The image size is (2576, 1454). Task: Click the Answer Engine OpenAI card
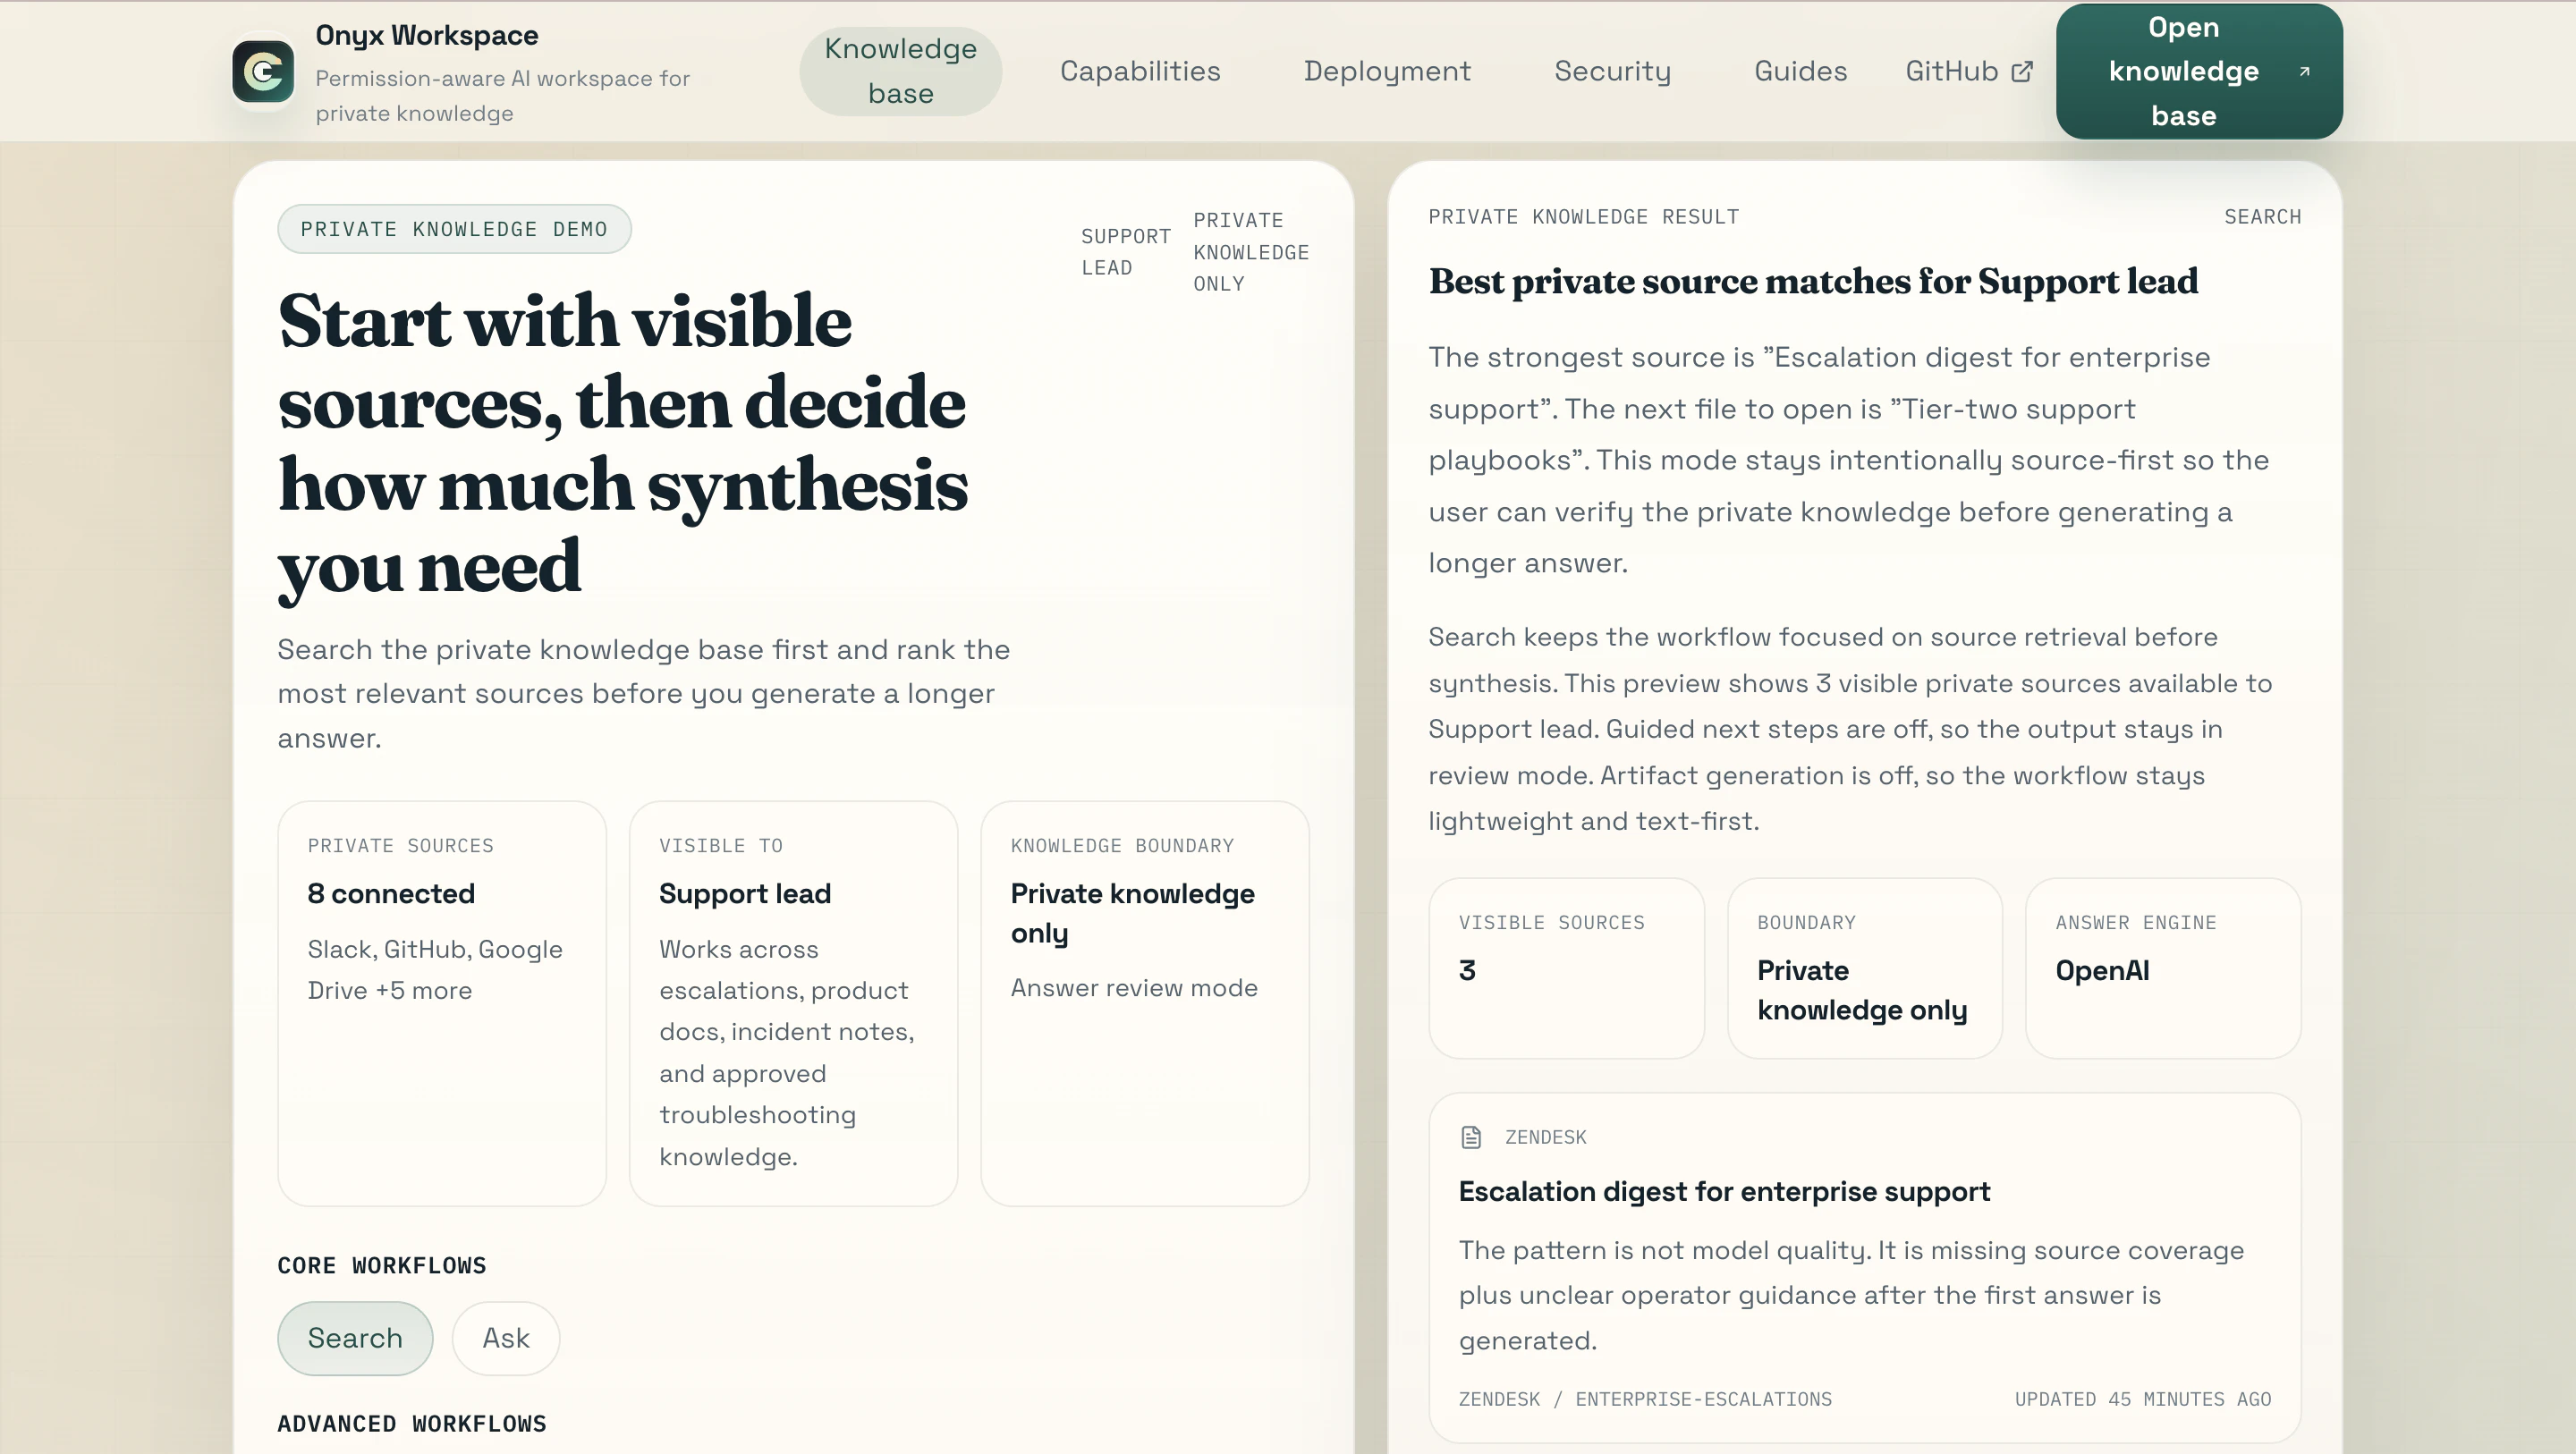click(x=2162, y=968)
